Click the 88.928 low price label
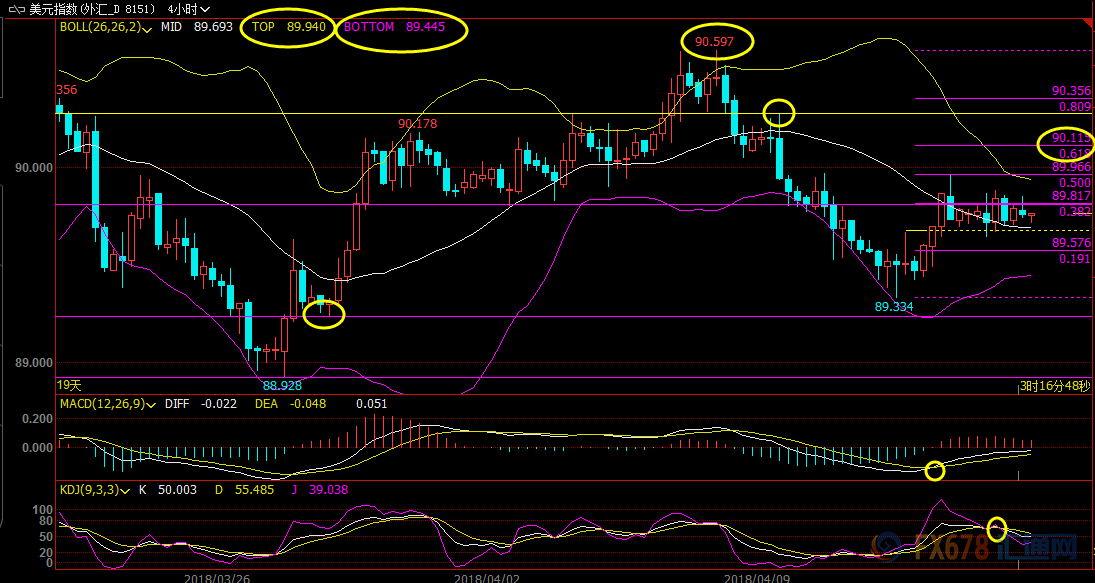The image size is (1095, 583). click(282, 384)
